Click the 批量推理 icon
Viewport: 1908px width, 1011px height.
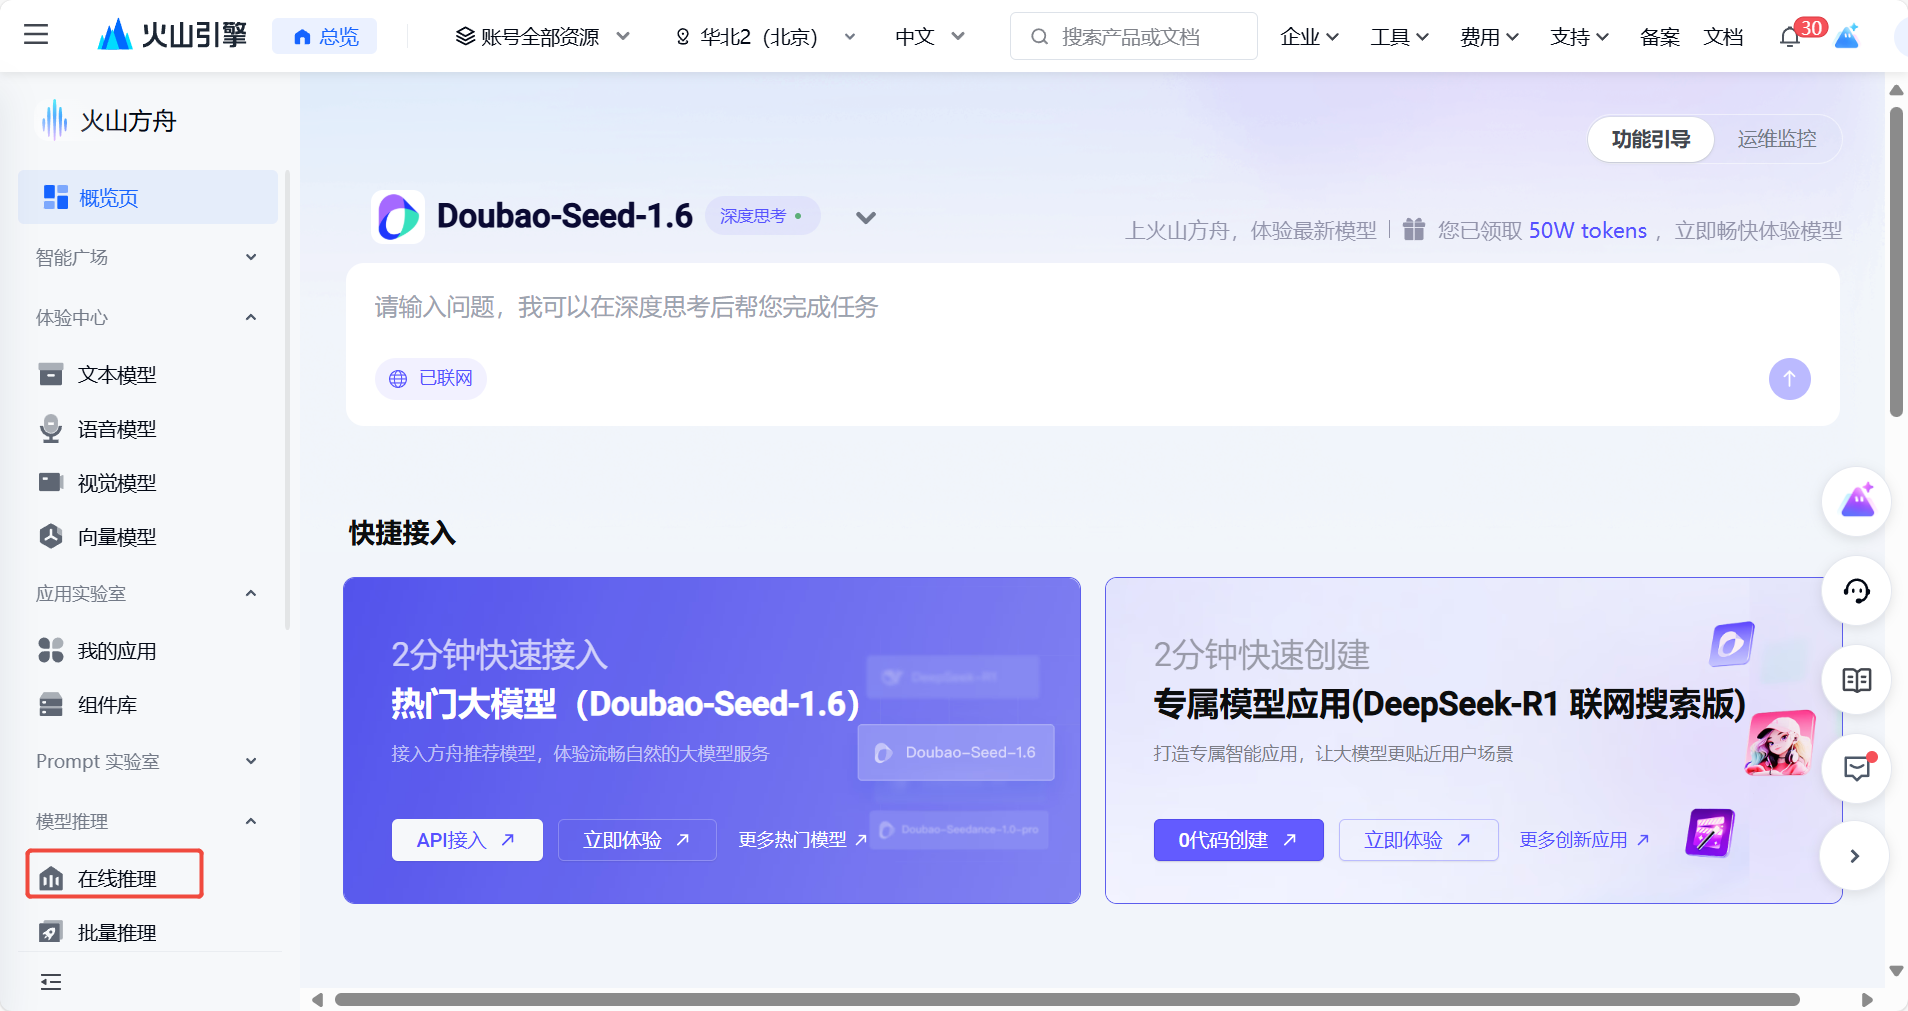point(50,933)
